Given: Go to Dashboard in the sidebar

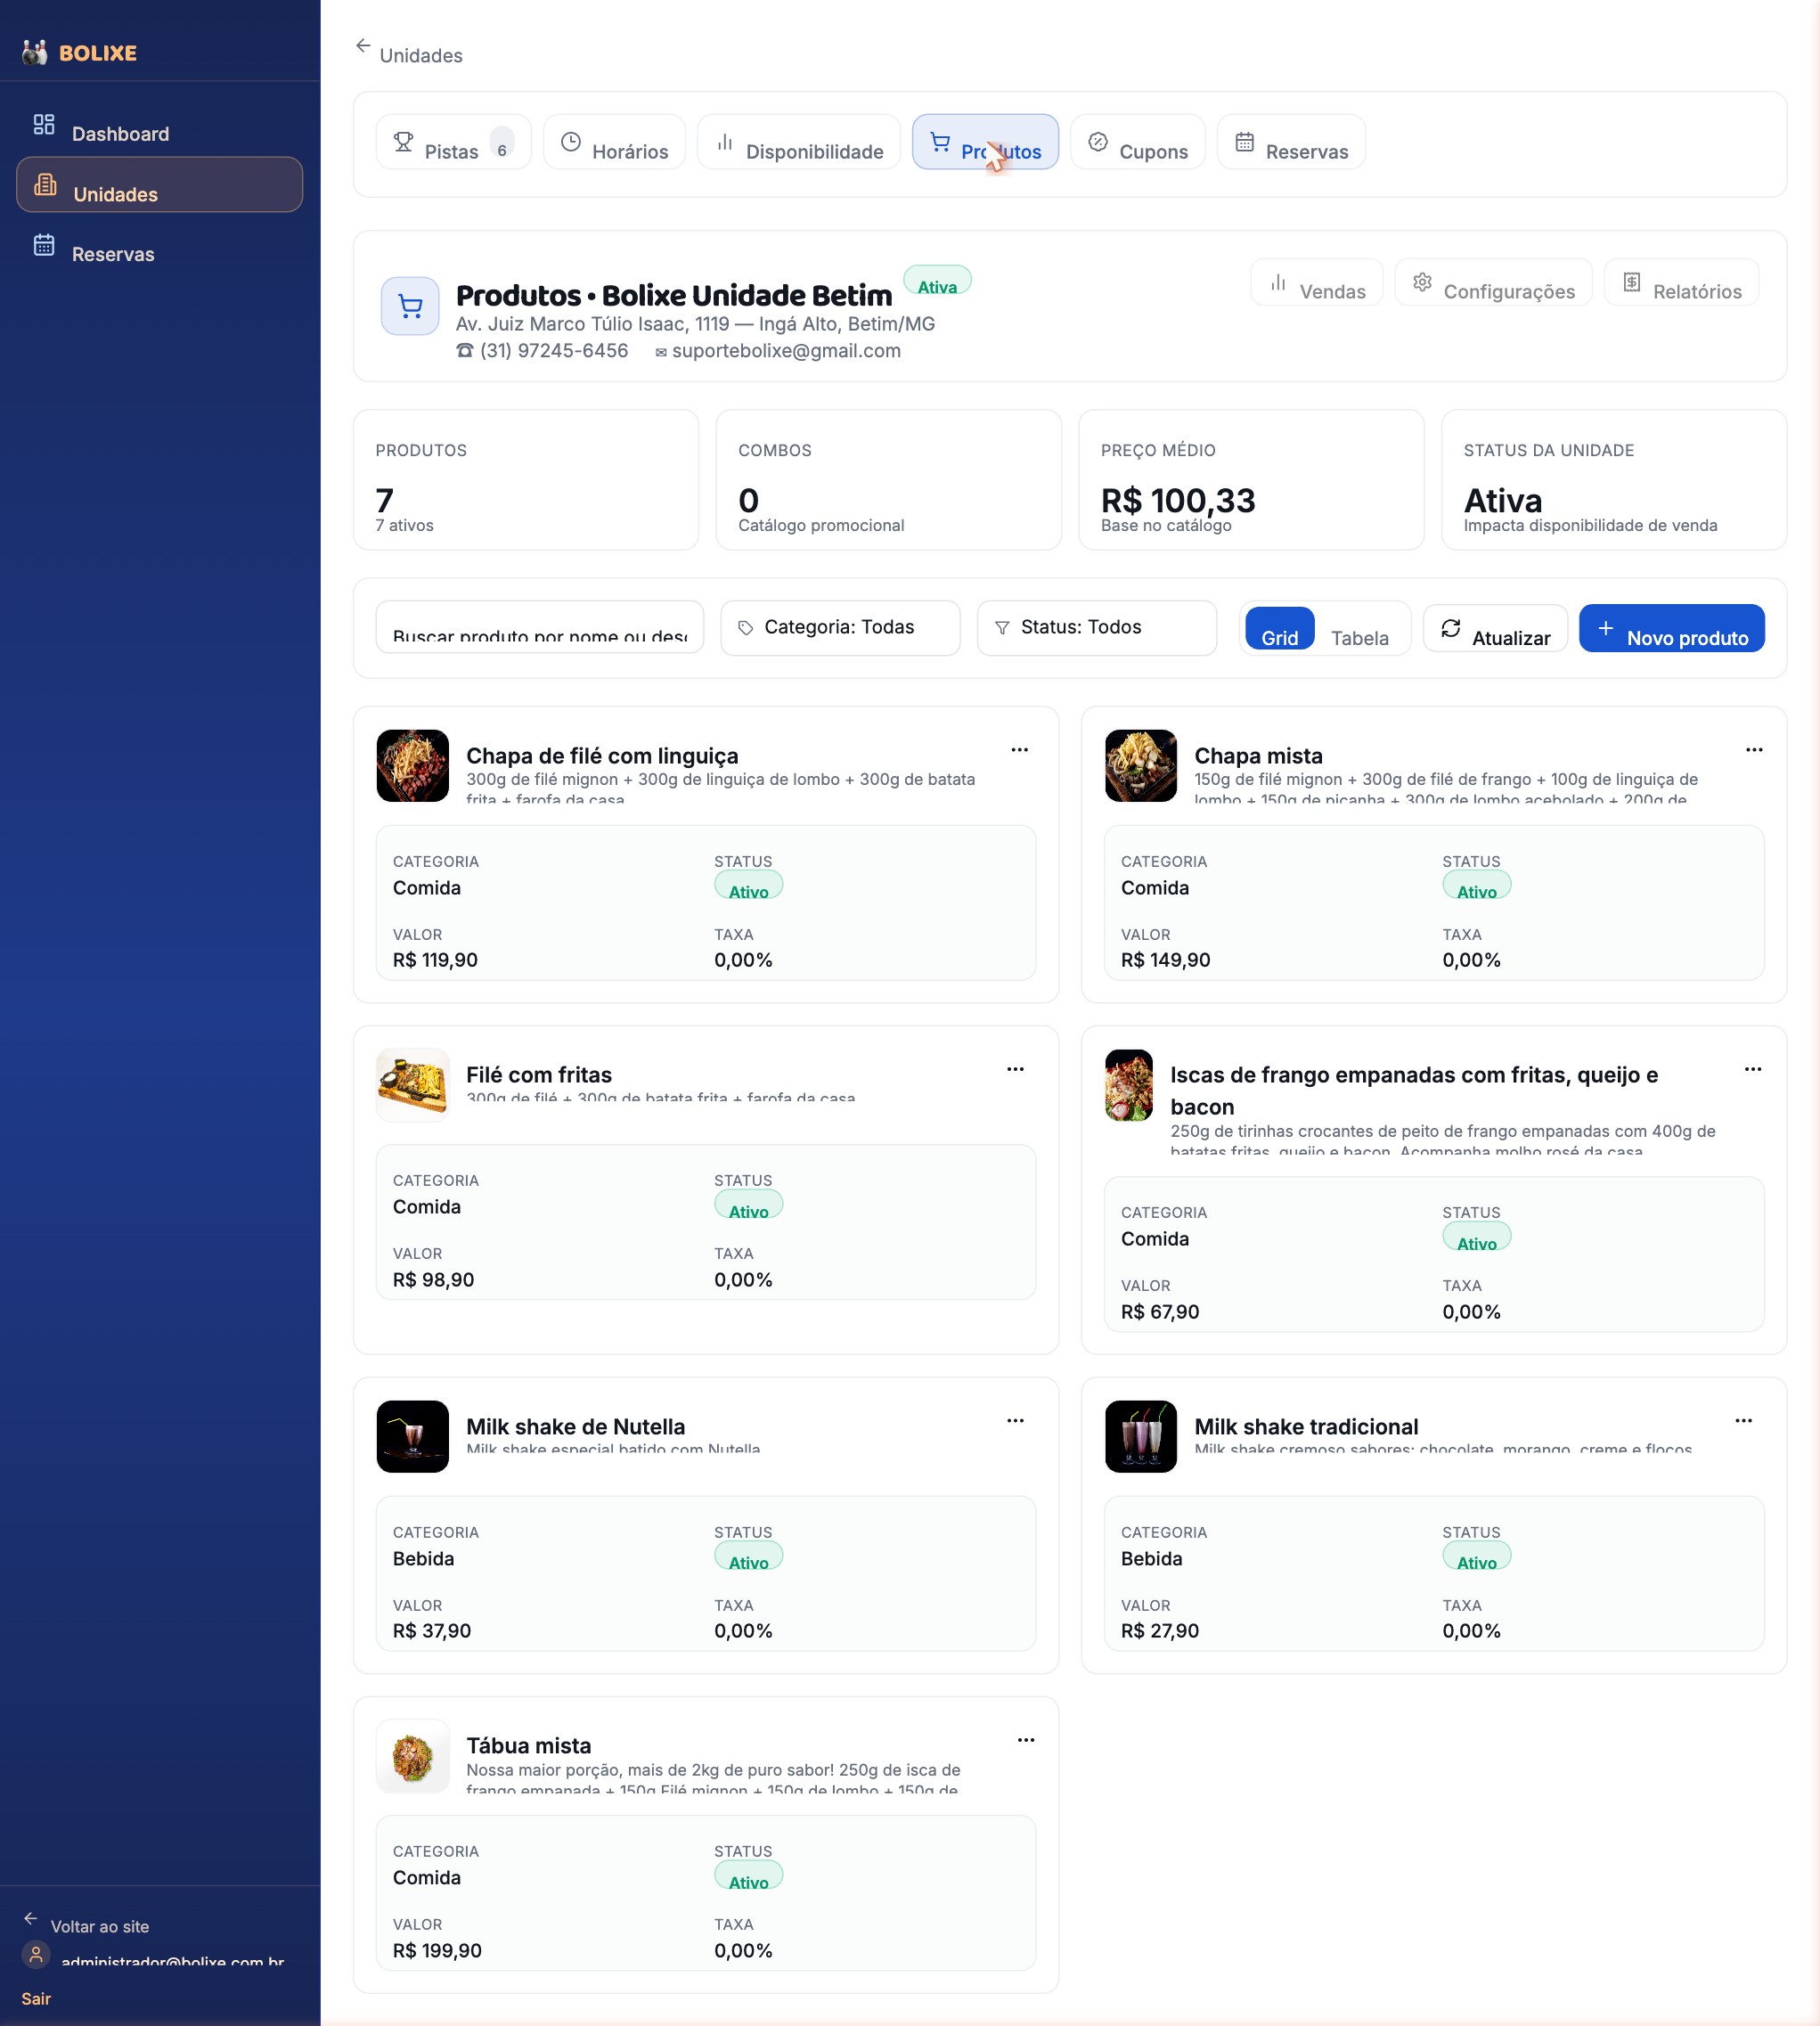Looking at the screenshot, I should pos(160,125).
